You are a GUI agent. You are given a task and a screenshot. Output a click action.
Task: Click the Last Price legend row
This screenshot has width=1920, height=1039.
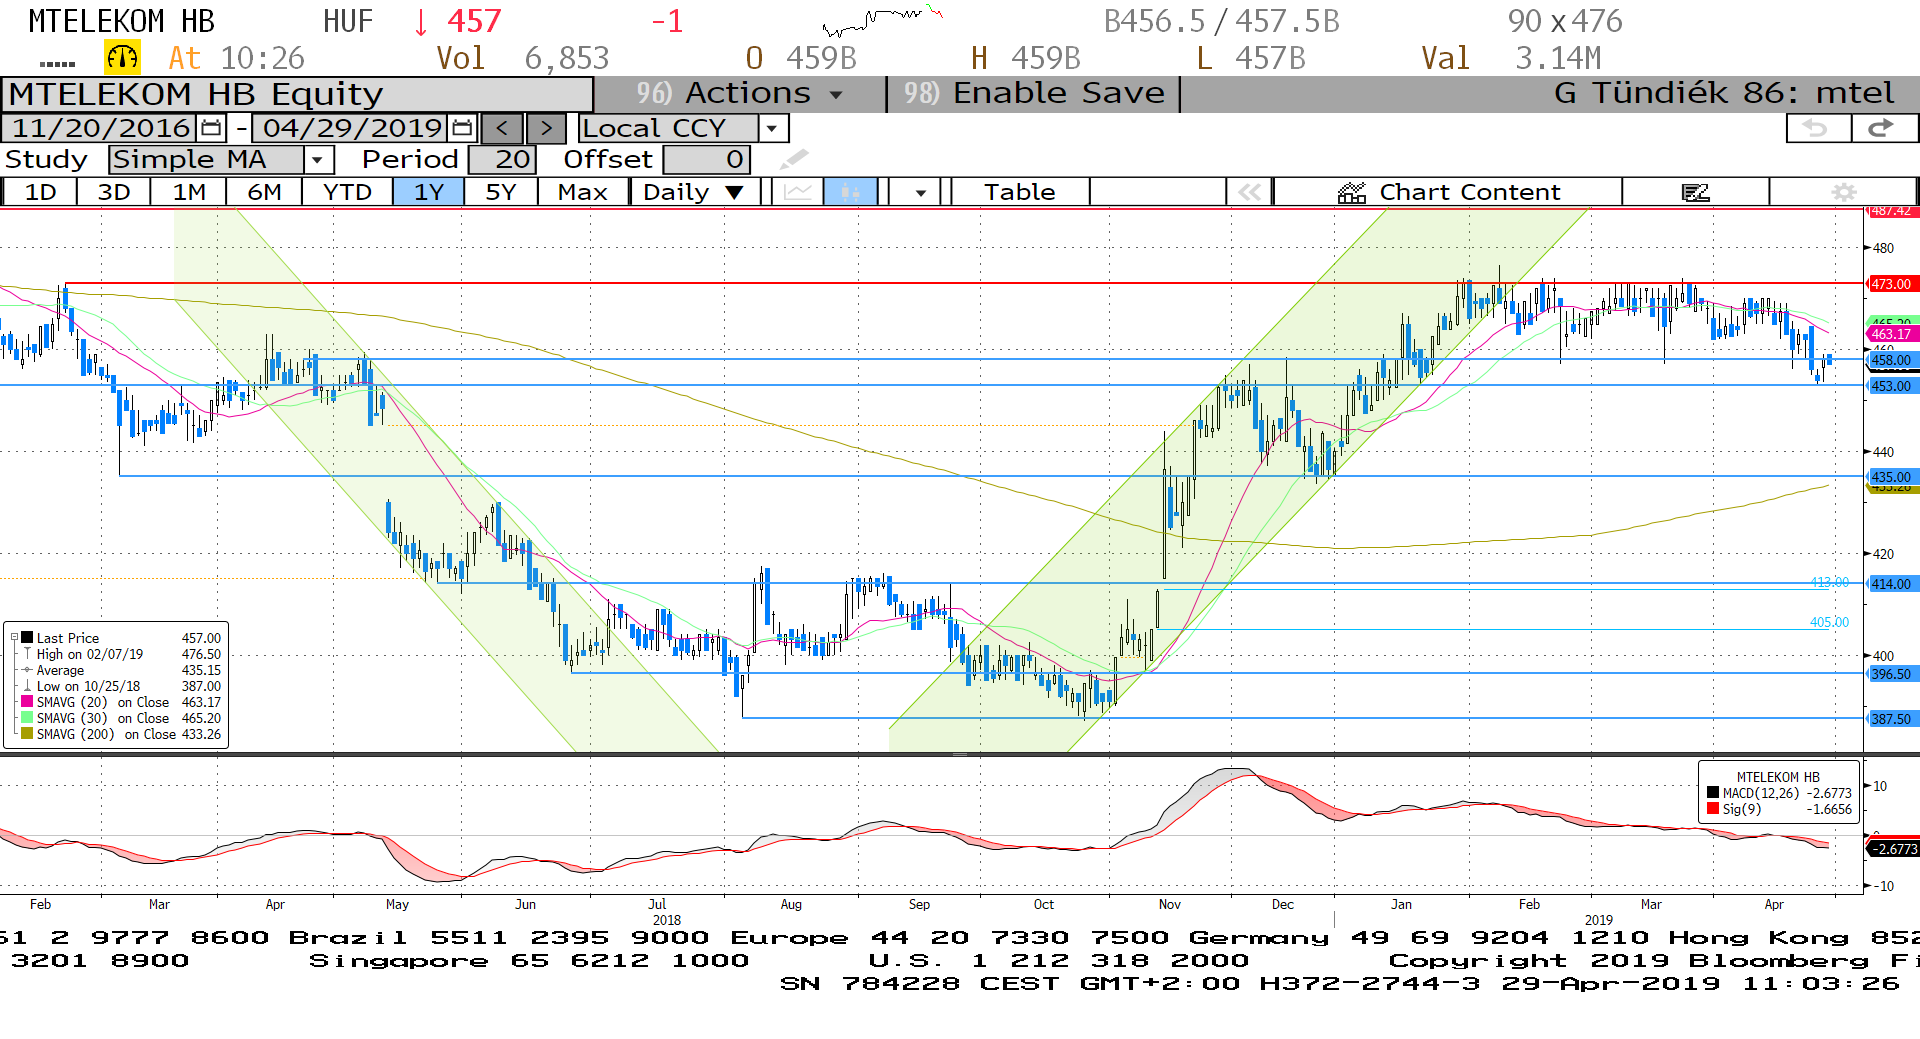[122, 638]
